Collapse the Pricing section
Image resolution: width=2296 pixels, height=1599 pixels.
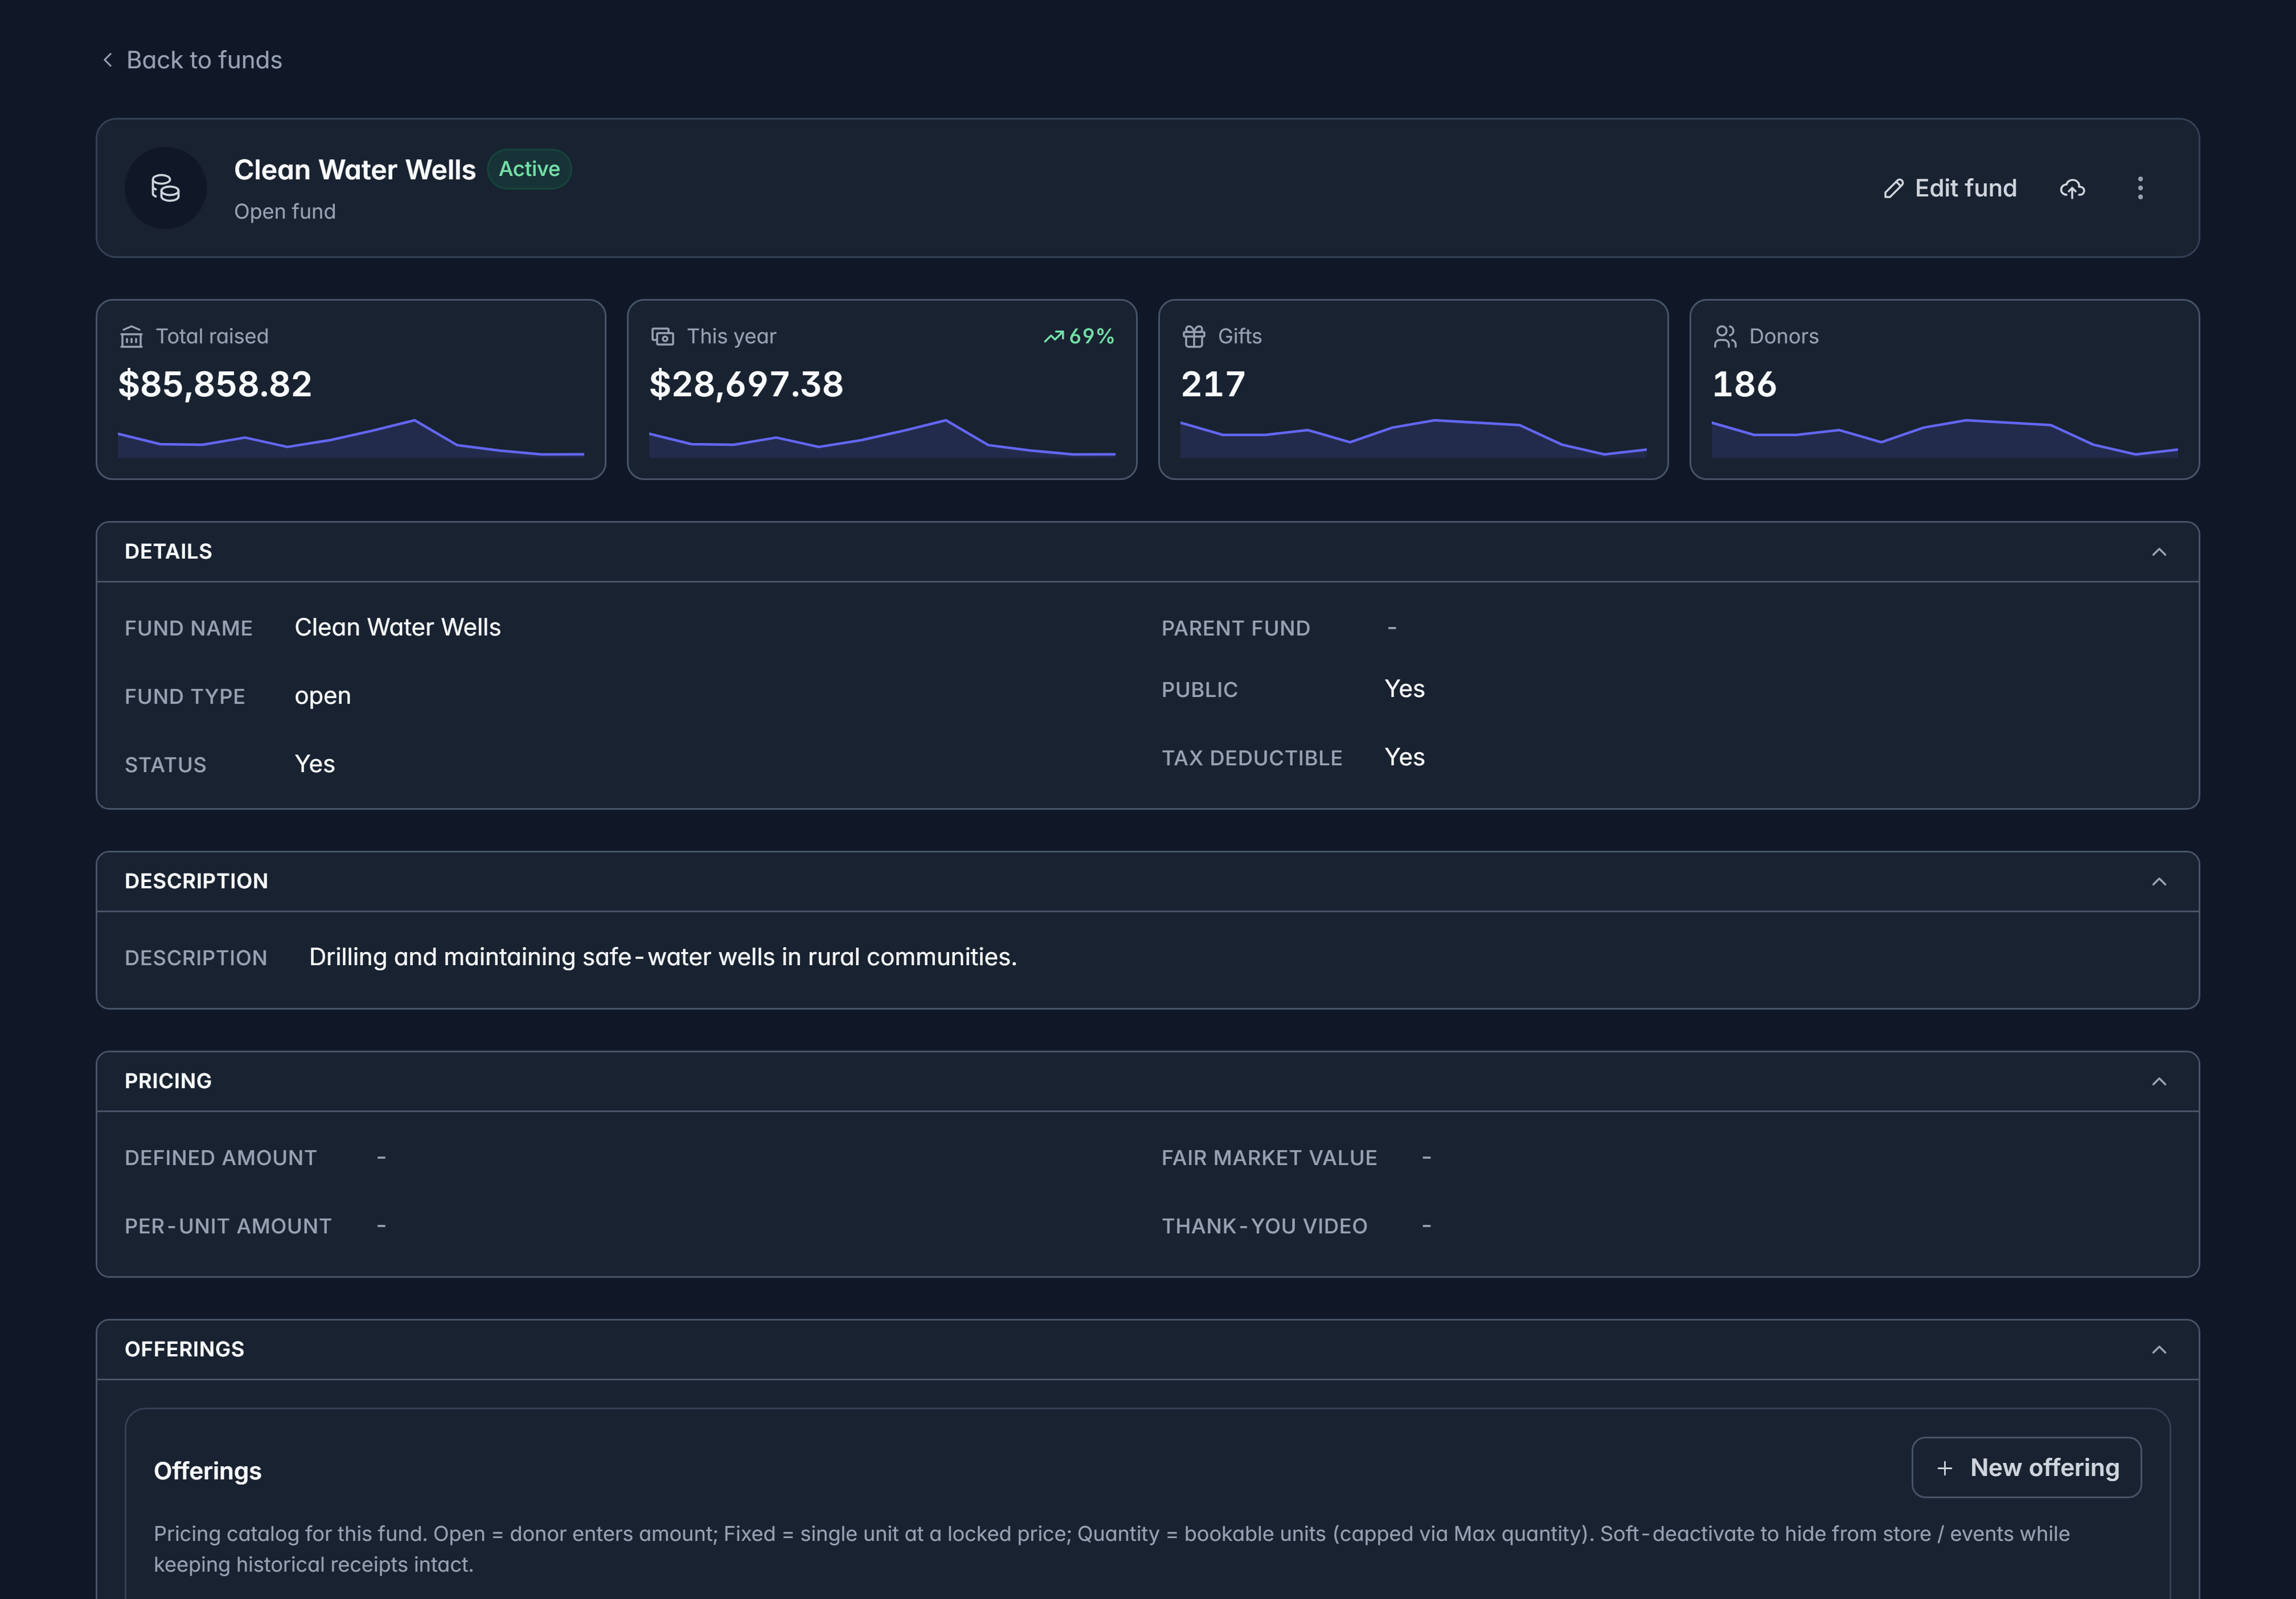[x=2159, y=1082]
